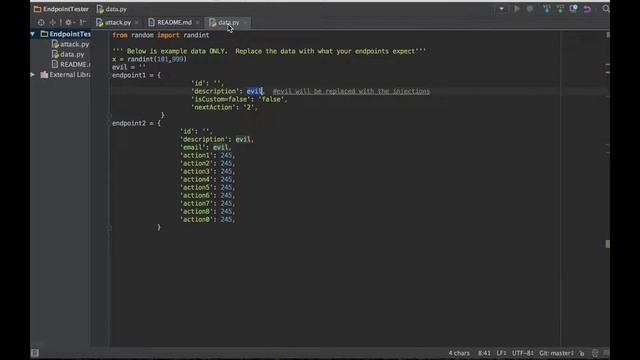Click the fold marker at endpoint1 closing brace
The height and width of the screenshot is (360, 640).
point(109,116)
